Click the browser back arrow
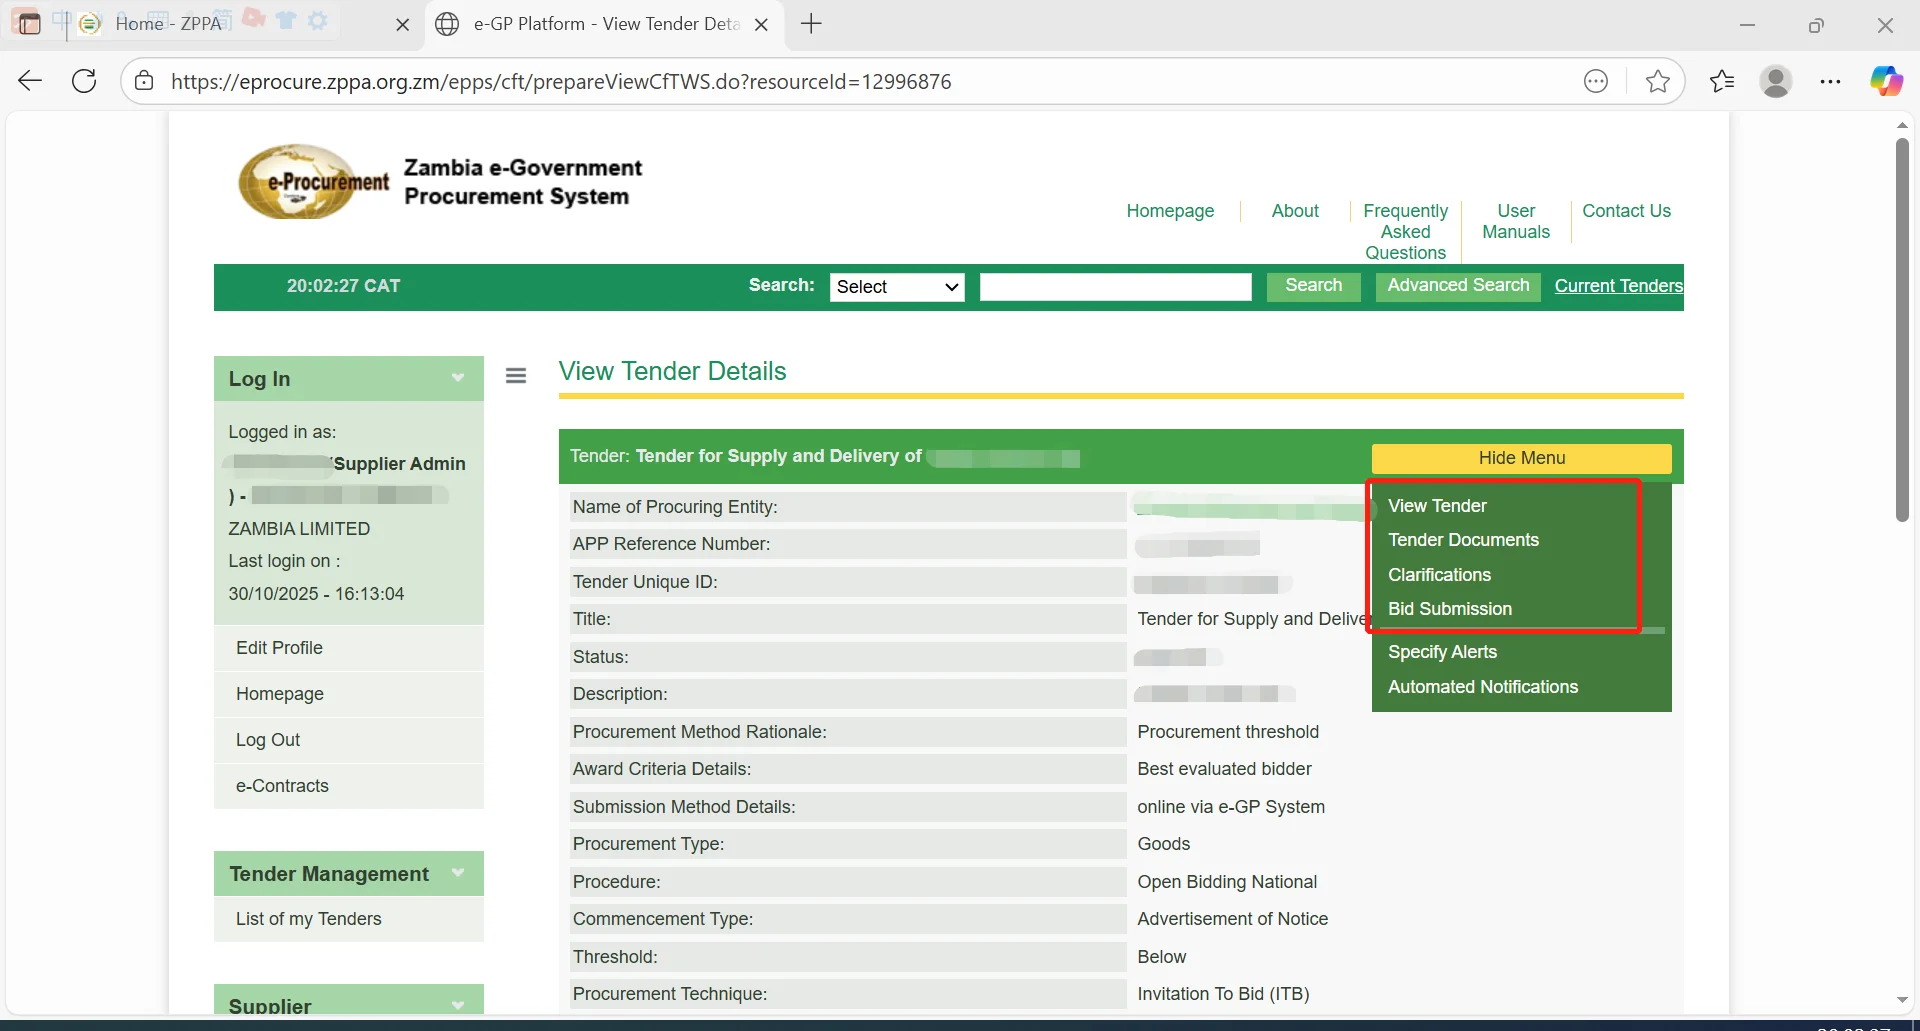1920x1031 pixels. [30, 81]
